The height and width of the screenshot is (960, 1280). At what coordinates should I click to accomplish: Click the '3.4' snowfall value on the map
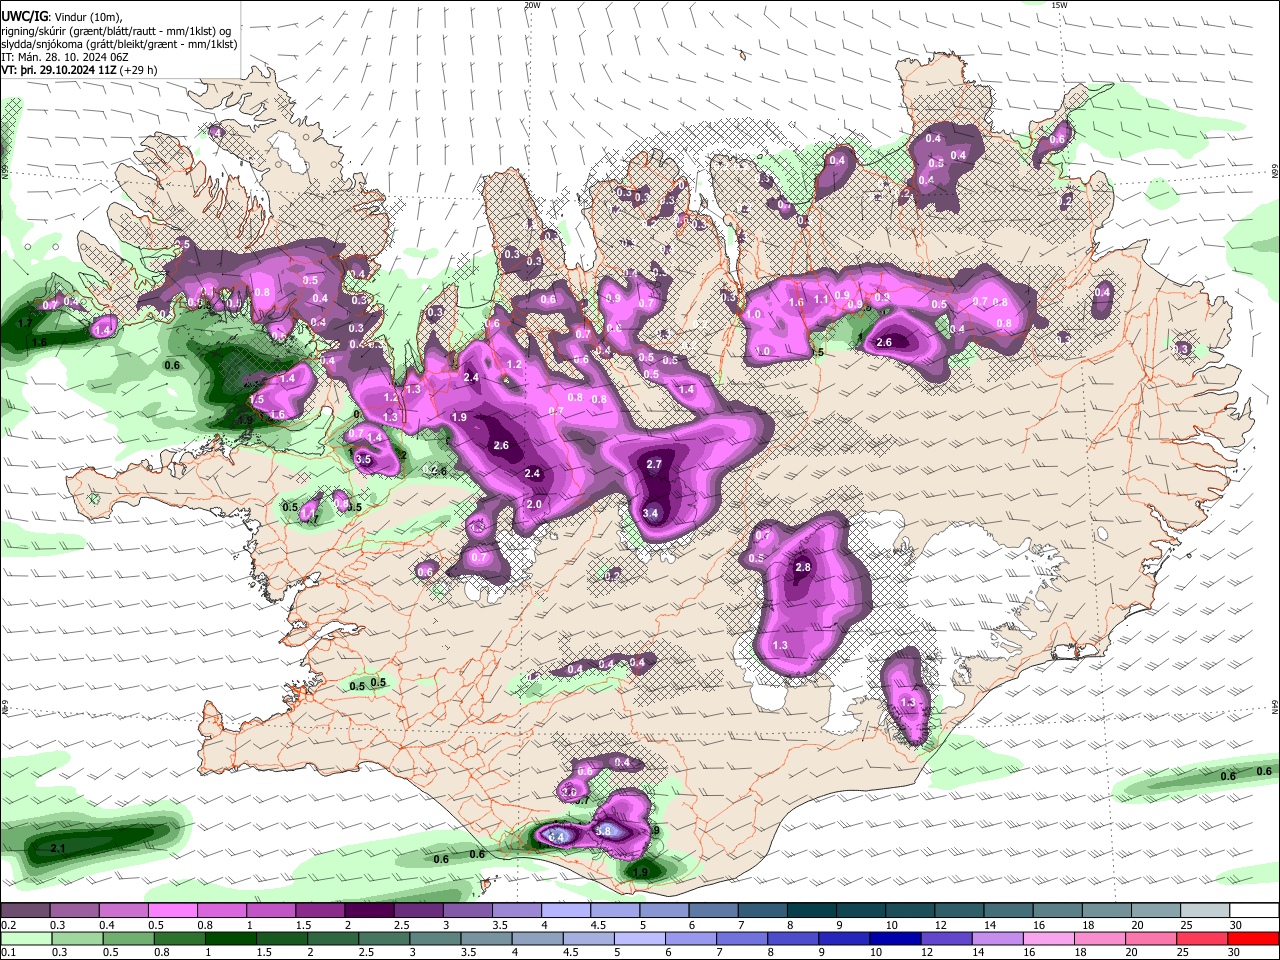click(651, 513)
